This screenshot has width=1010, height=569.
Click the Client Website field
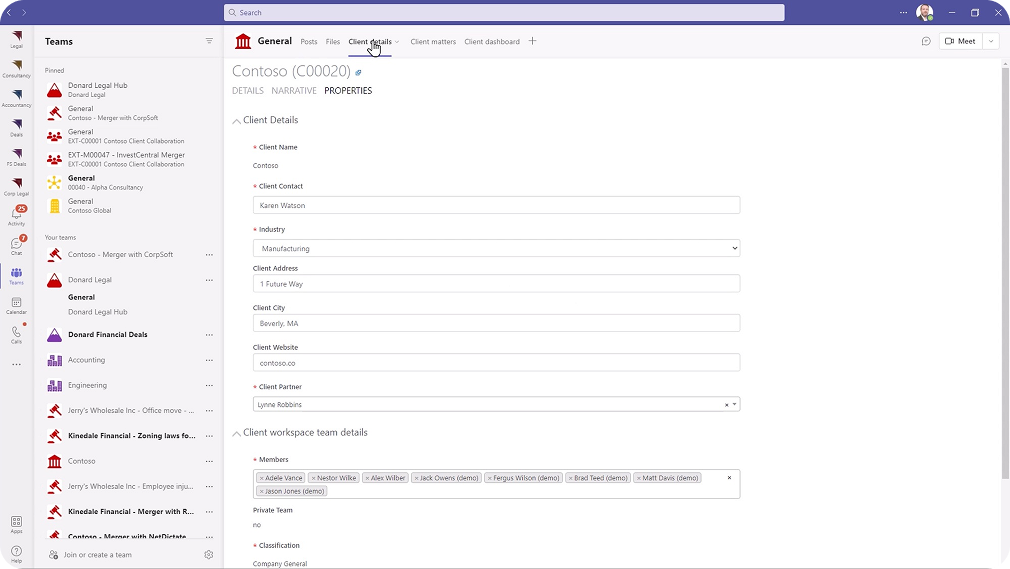point(496,363)
